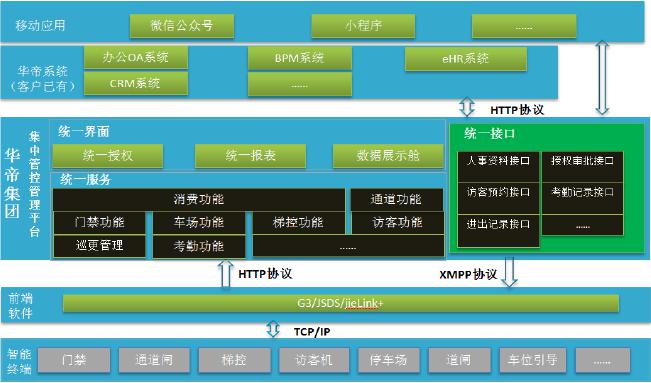Click the 办公OA系统 box

coord(136,57)
